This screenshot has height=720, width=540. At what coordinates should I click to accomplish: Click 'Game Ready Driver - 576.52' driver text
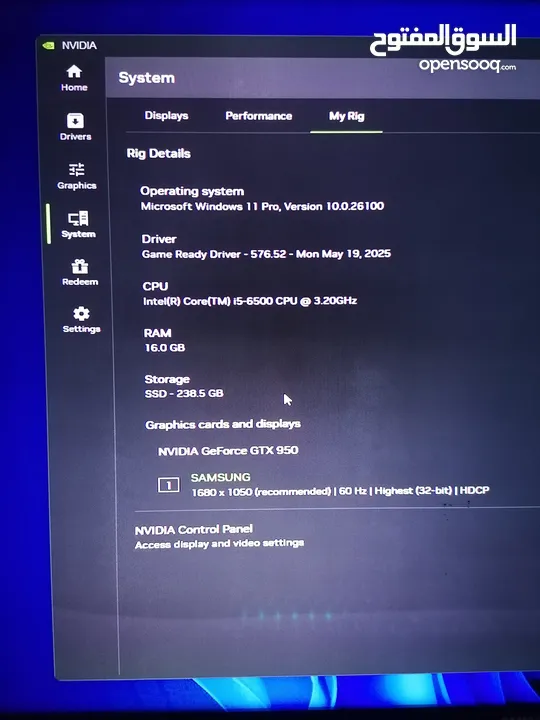tap(214, 254)
